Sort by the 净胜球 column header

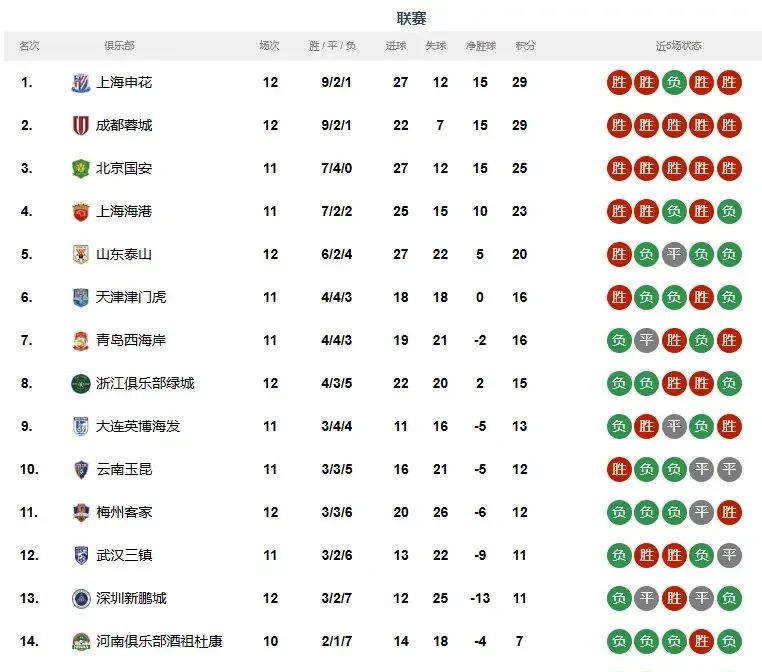[481, 46]
